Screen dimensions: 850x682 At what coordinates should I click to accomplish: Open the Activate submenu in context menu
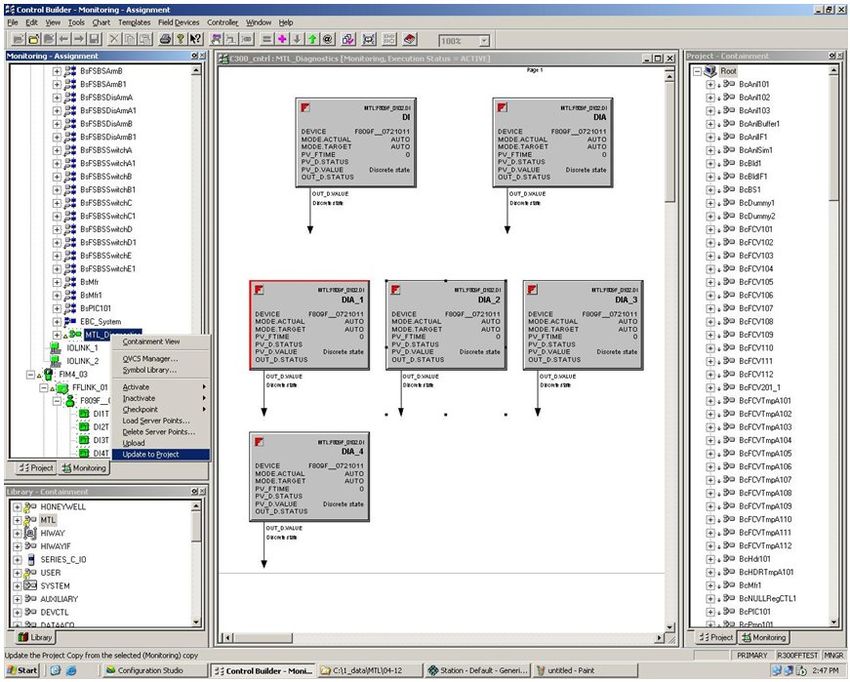[160, 387]
